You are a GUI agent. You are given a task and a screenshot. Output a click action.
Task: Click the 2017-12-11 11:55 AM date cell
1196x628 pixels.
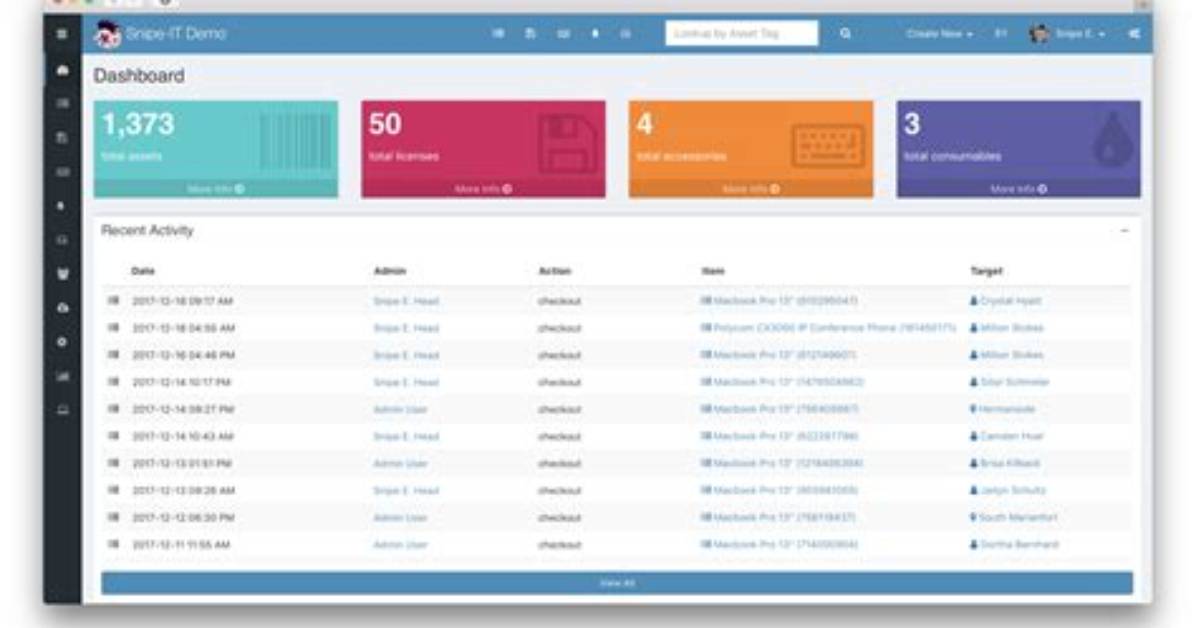(x=181, y=545)
